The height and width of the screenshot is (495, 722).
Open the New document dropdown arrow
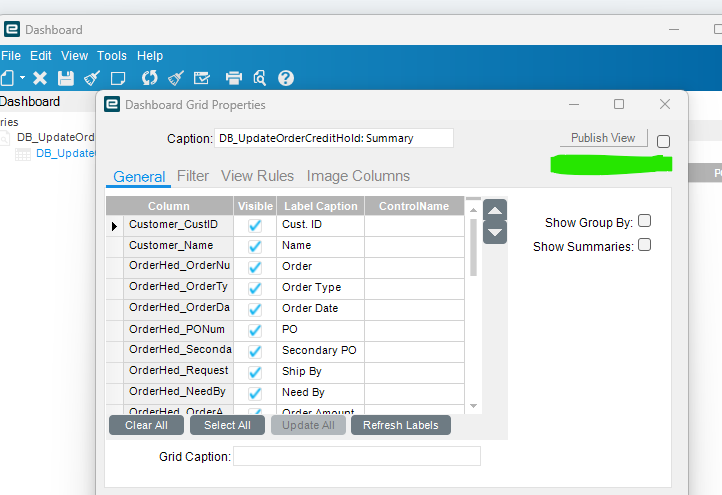click(x=22, y=78)
